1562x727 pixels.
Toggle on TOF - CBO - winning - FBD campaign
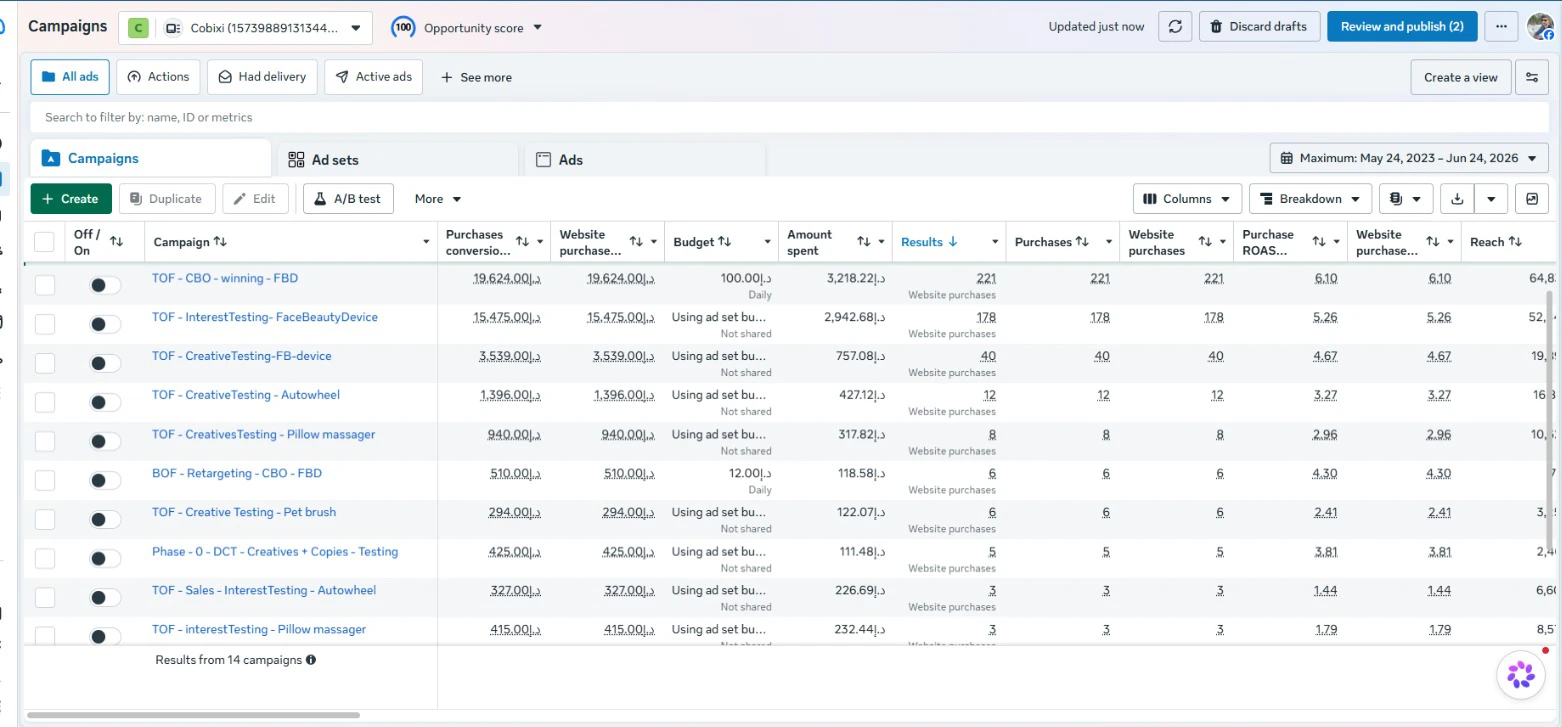click(x=105, y=285)
